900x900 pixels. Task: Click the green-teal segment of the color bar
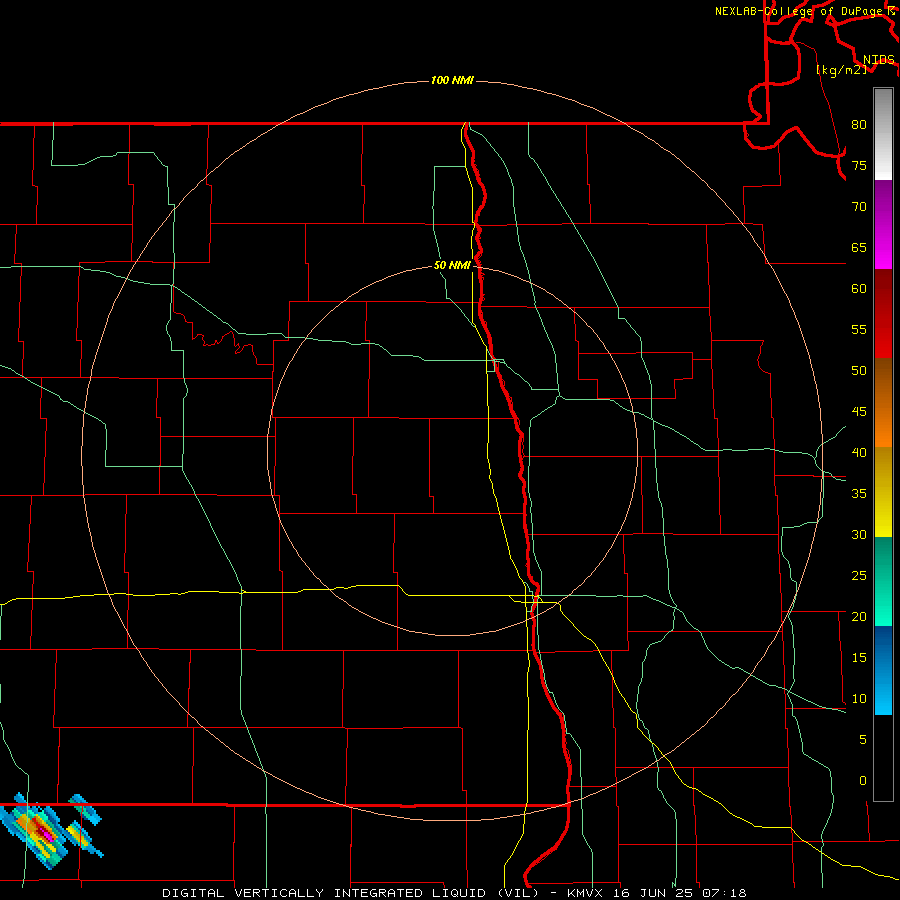pyautogui.click(x=883, y=581)
